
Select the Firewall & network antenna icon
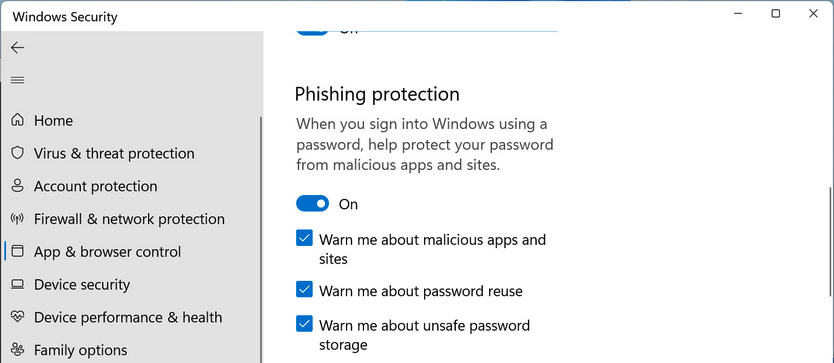pos(18,219)
